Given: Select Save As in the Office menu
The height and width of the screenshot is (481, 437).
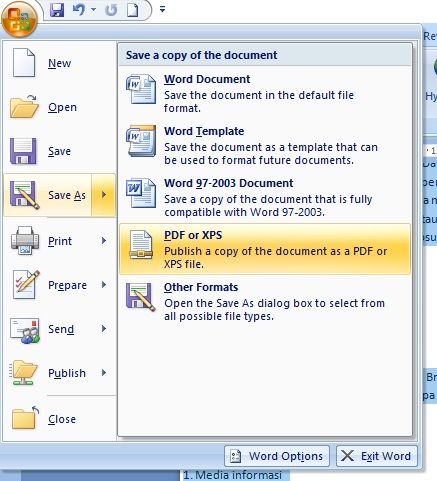Looking at the screenshot, I should point(48,195).
